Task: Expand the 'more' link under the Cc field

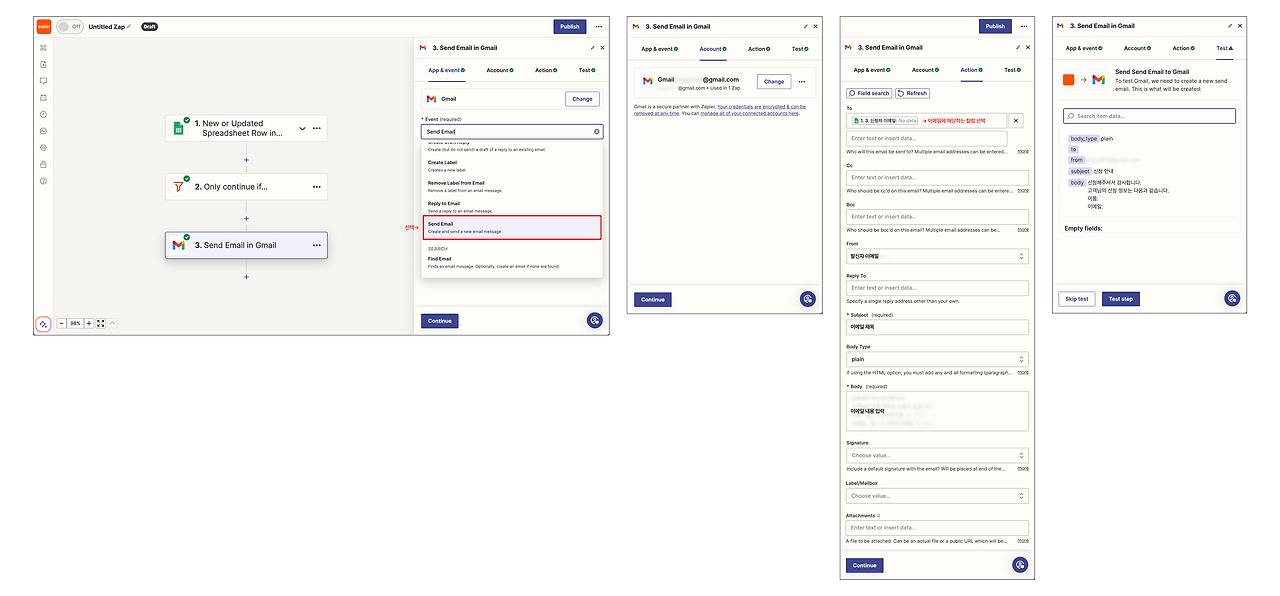Action: point(1022,191)
